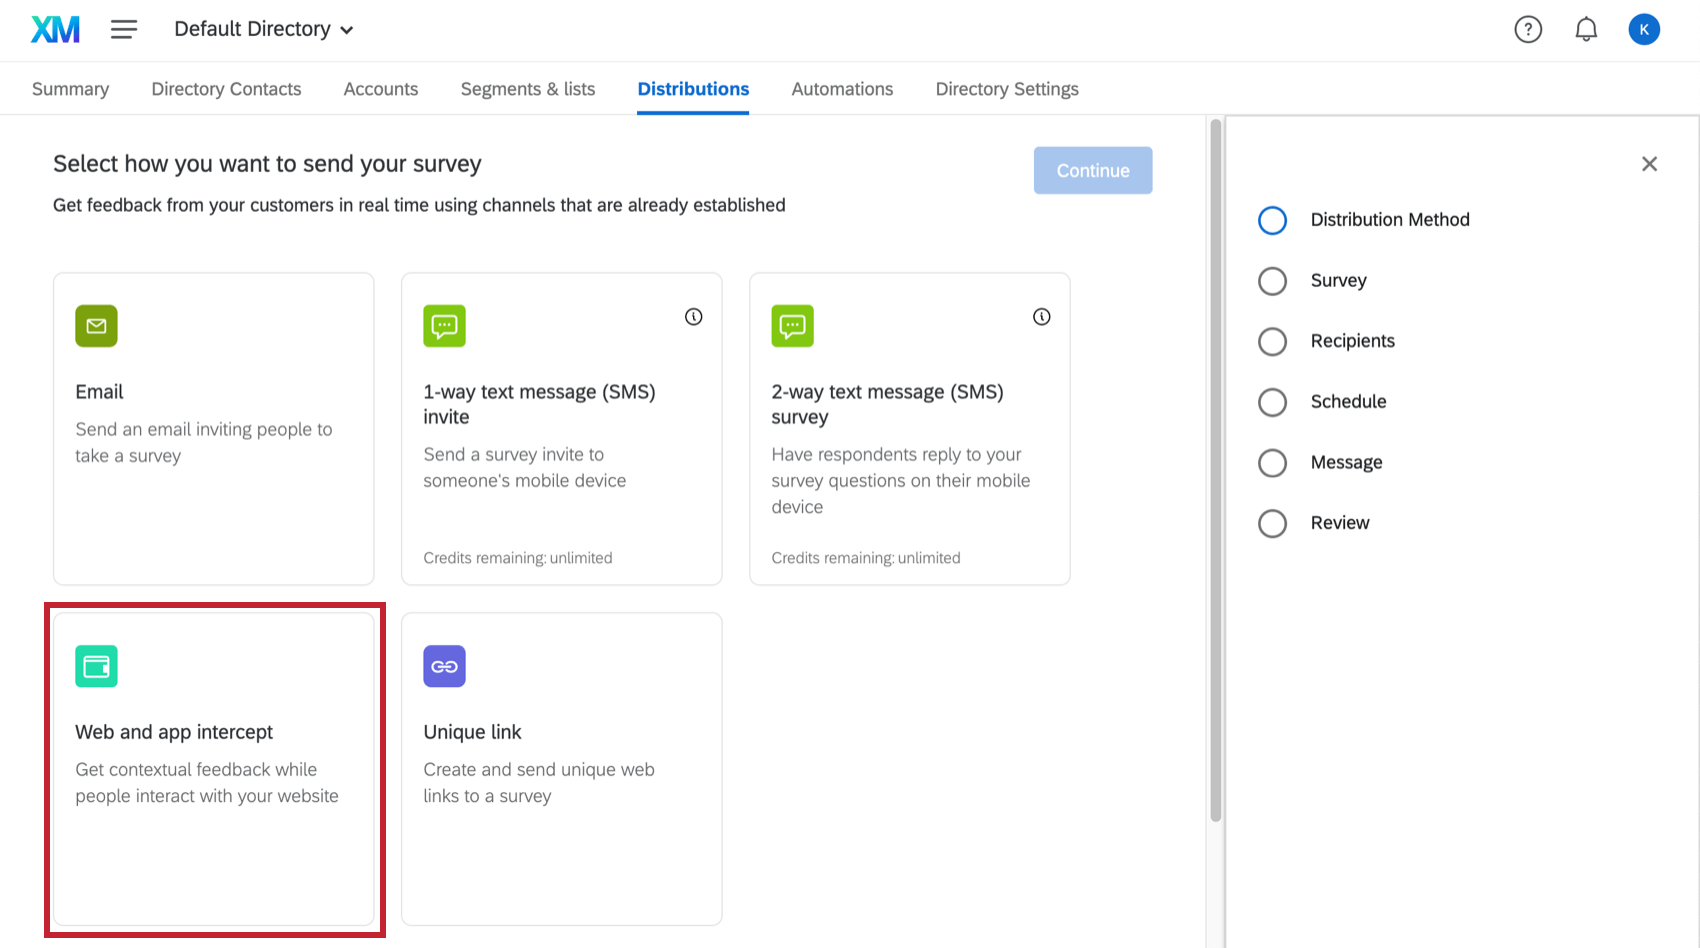This screenshot has width=1700, height=948.
Task: Click 'Send a survey invite' description text
Action: [525, 467]
